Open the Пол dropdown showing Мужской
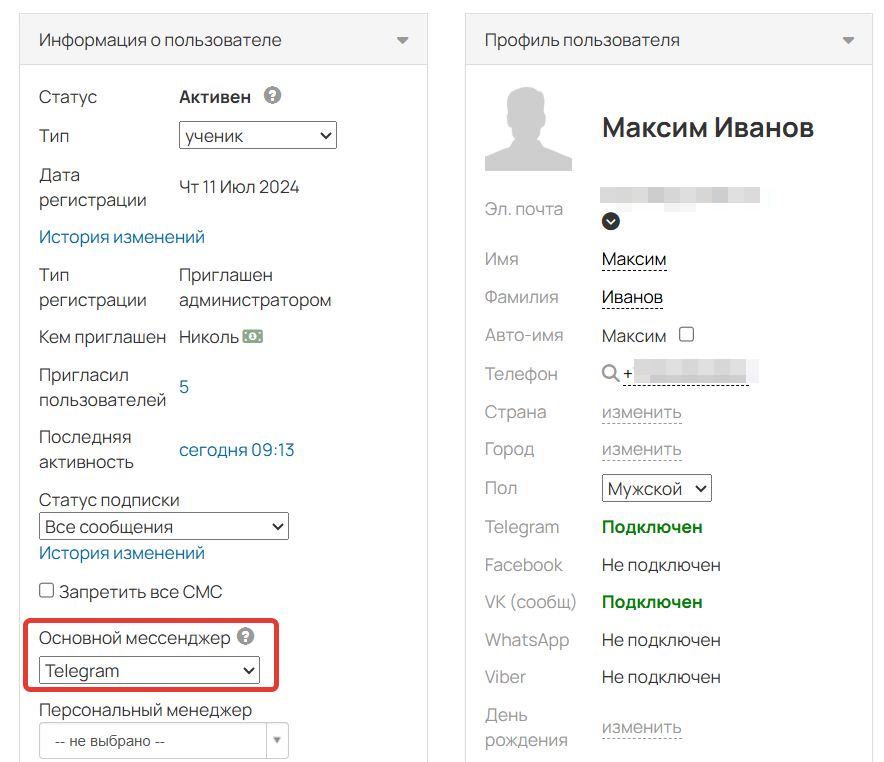The height and width of the screenshot is (762, 884). tap(656, 488)
